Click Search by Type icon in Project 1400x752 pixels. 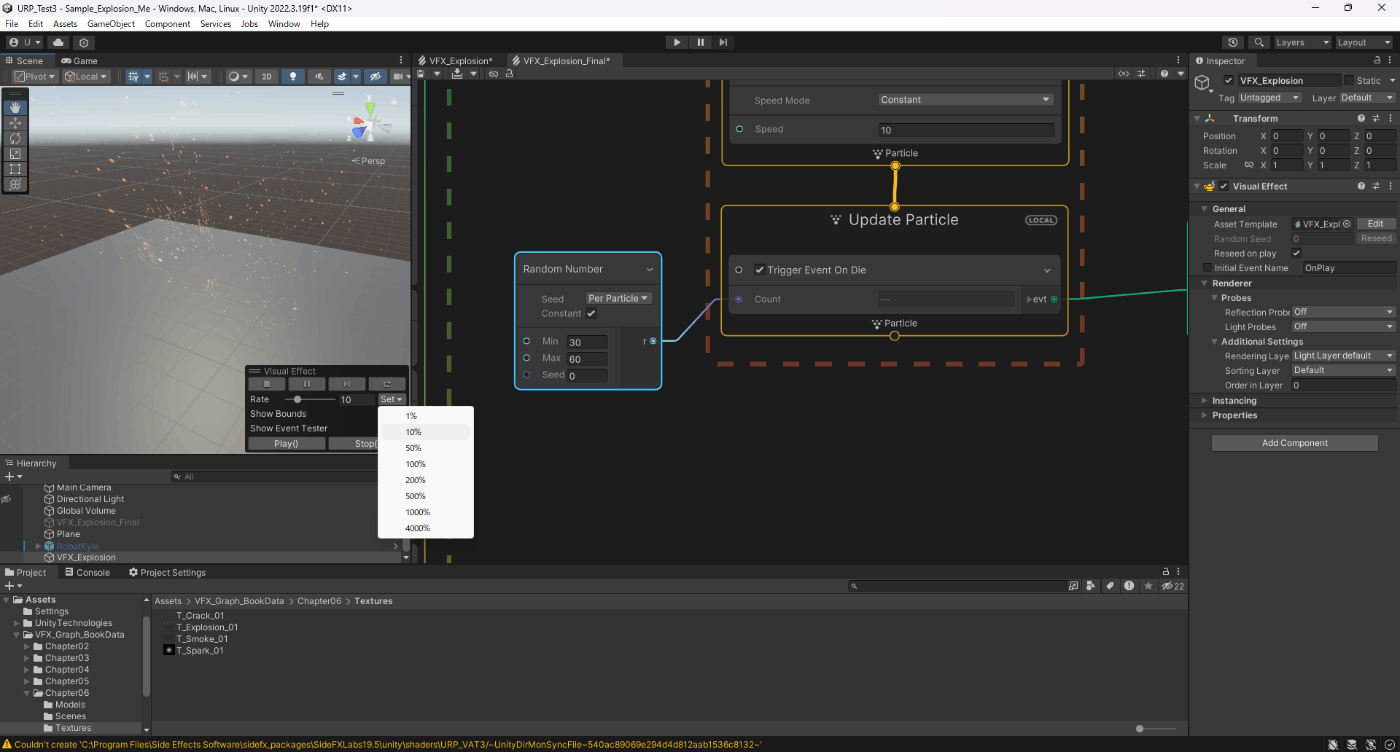pos(1092,586)
